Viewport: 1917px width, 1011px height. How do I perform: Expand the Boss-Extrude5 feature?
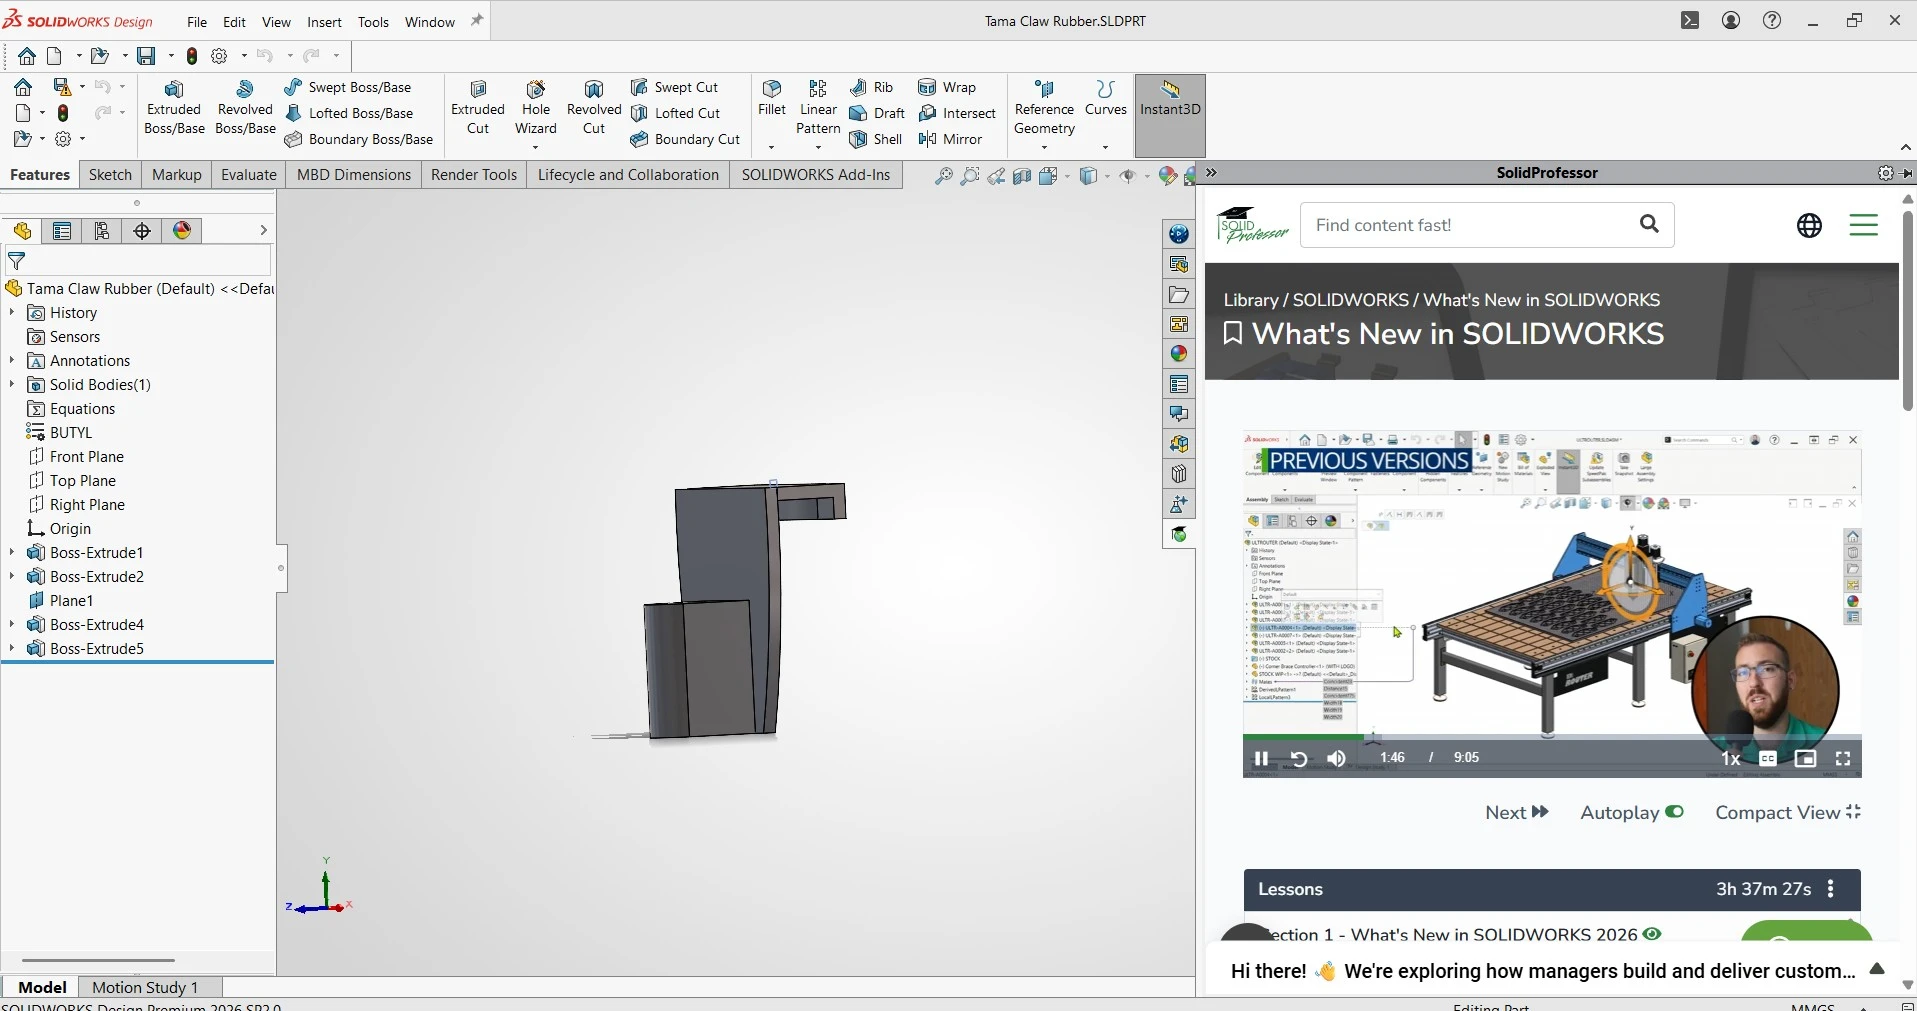pos(12,649)
